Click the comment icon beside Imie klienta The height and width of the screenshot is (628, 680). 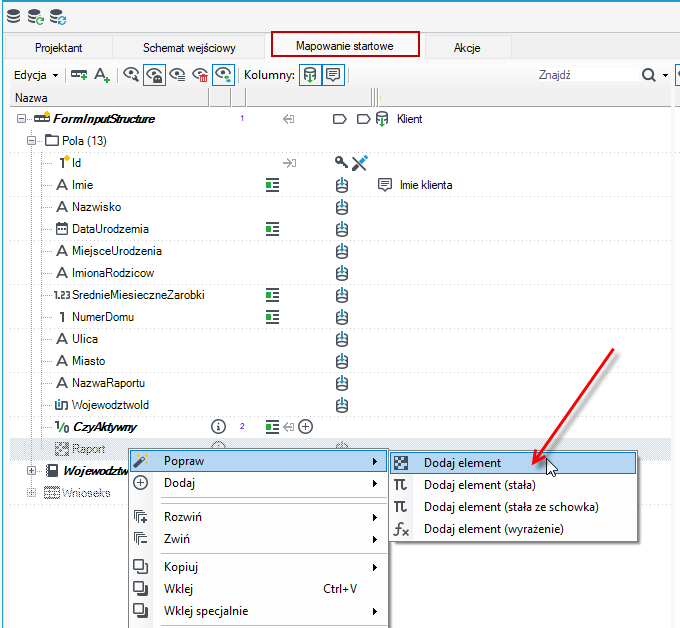385,185
